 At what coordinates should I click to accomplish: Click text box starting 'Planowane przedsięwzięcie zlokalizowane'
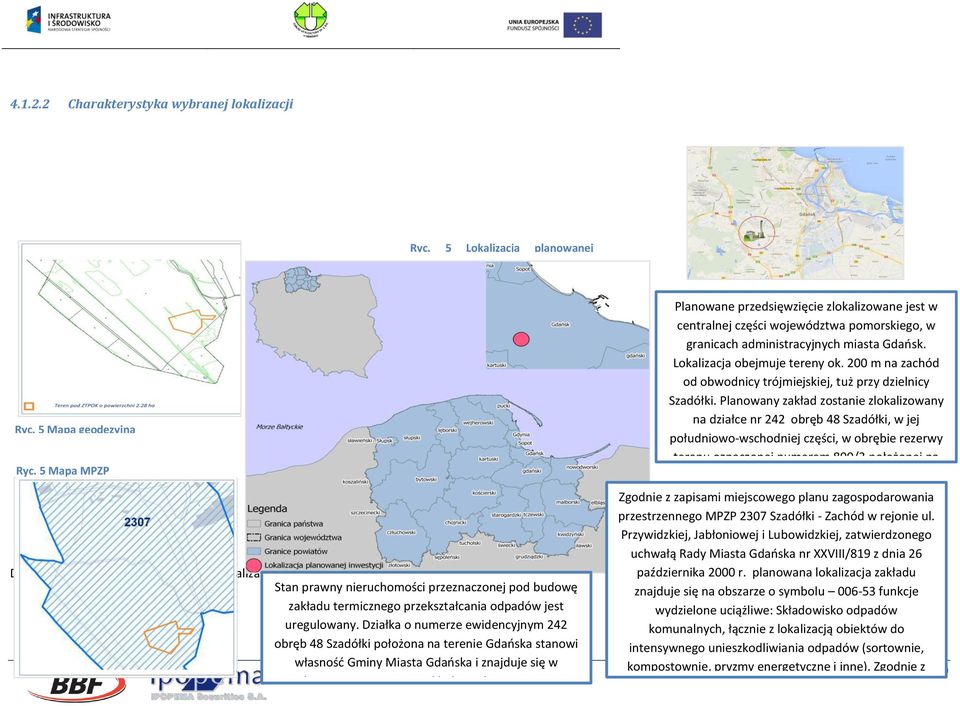pyautogui.click(x=806, y=376)
